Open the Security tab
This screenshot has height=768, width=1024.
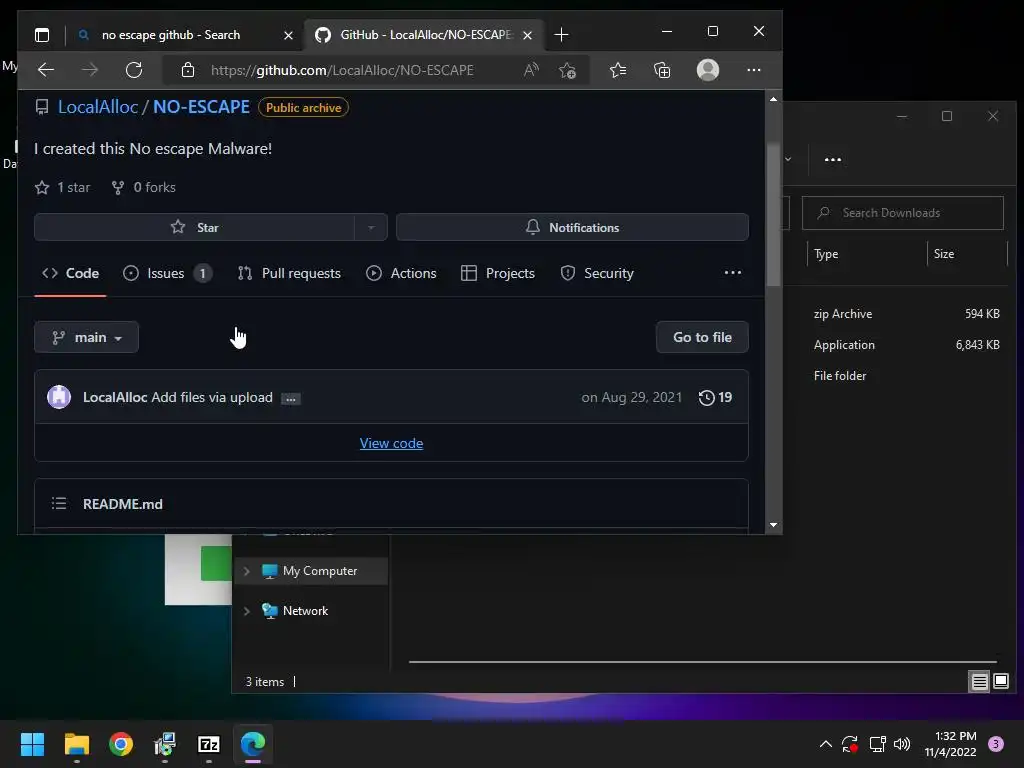(x=597, y=273)
